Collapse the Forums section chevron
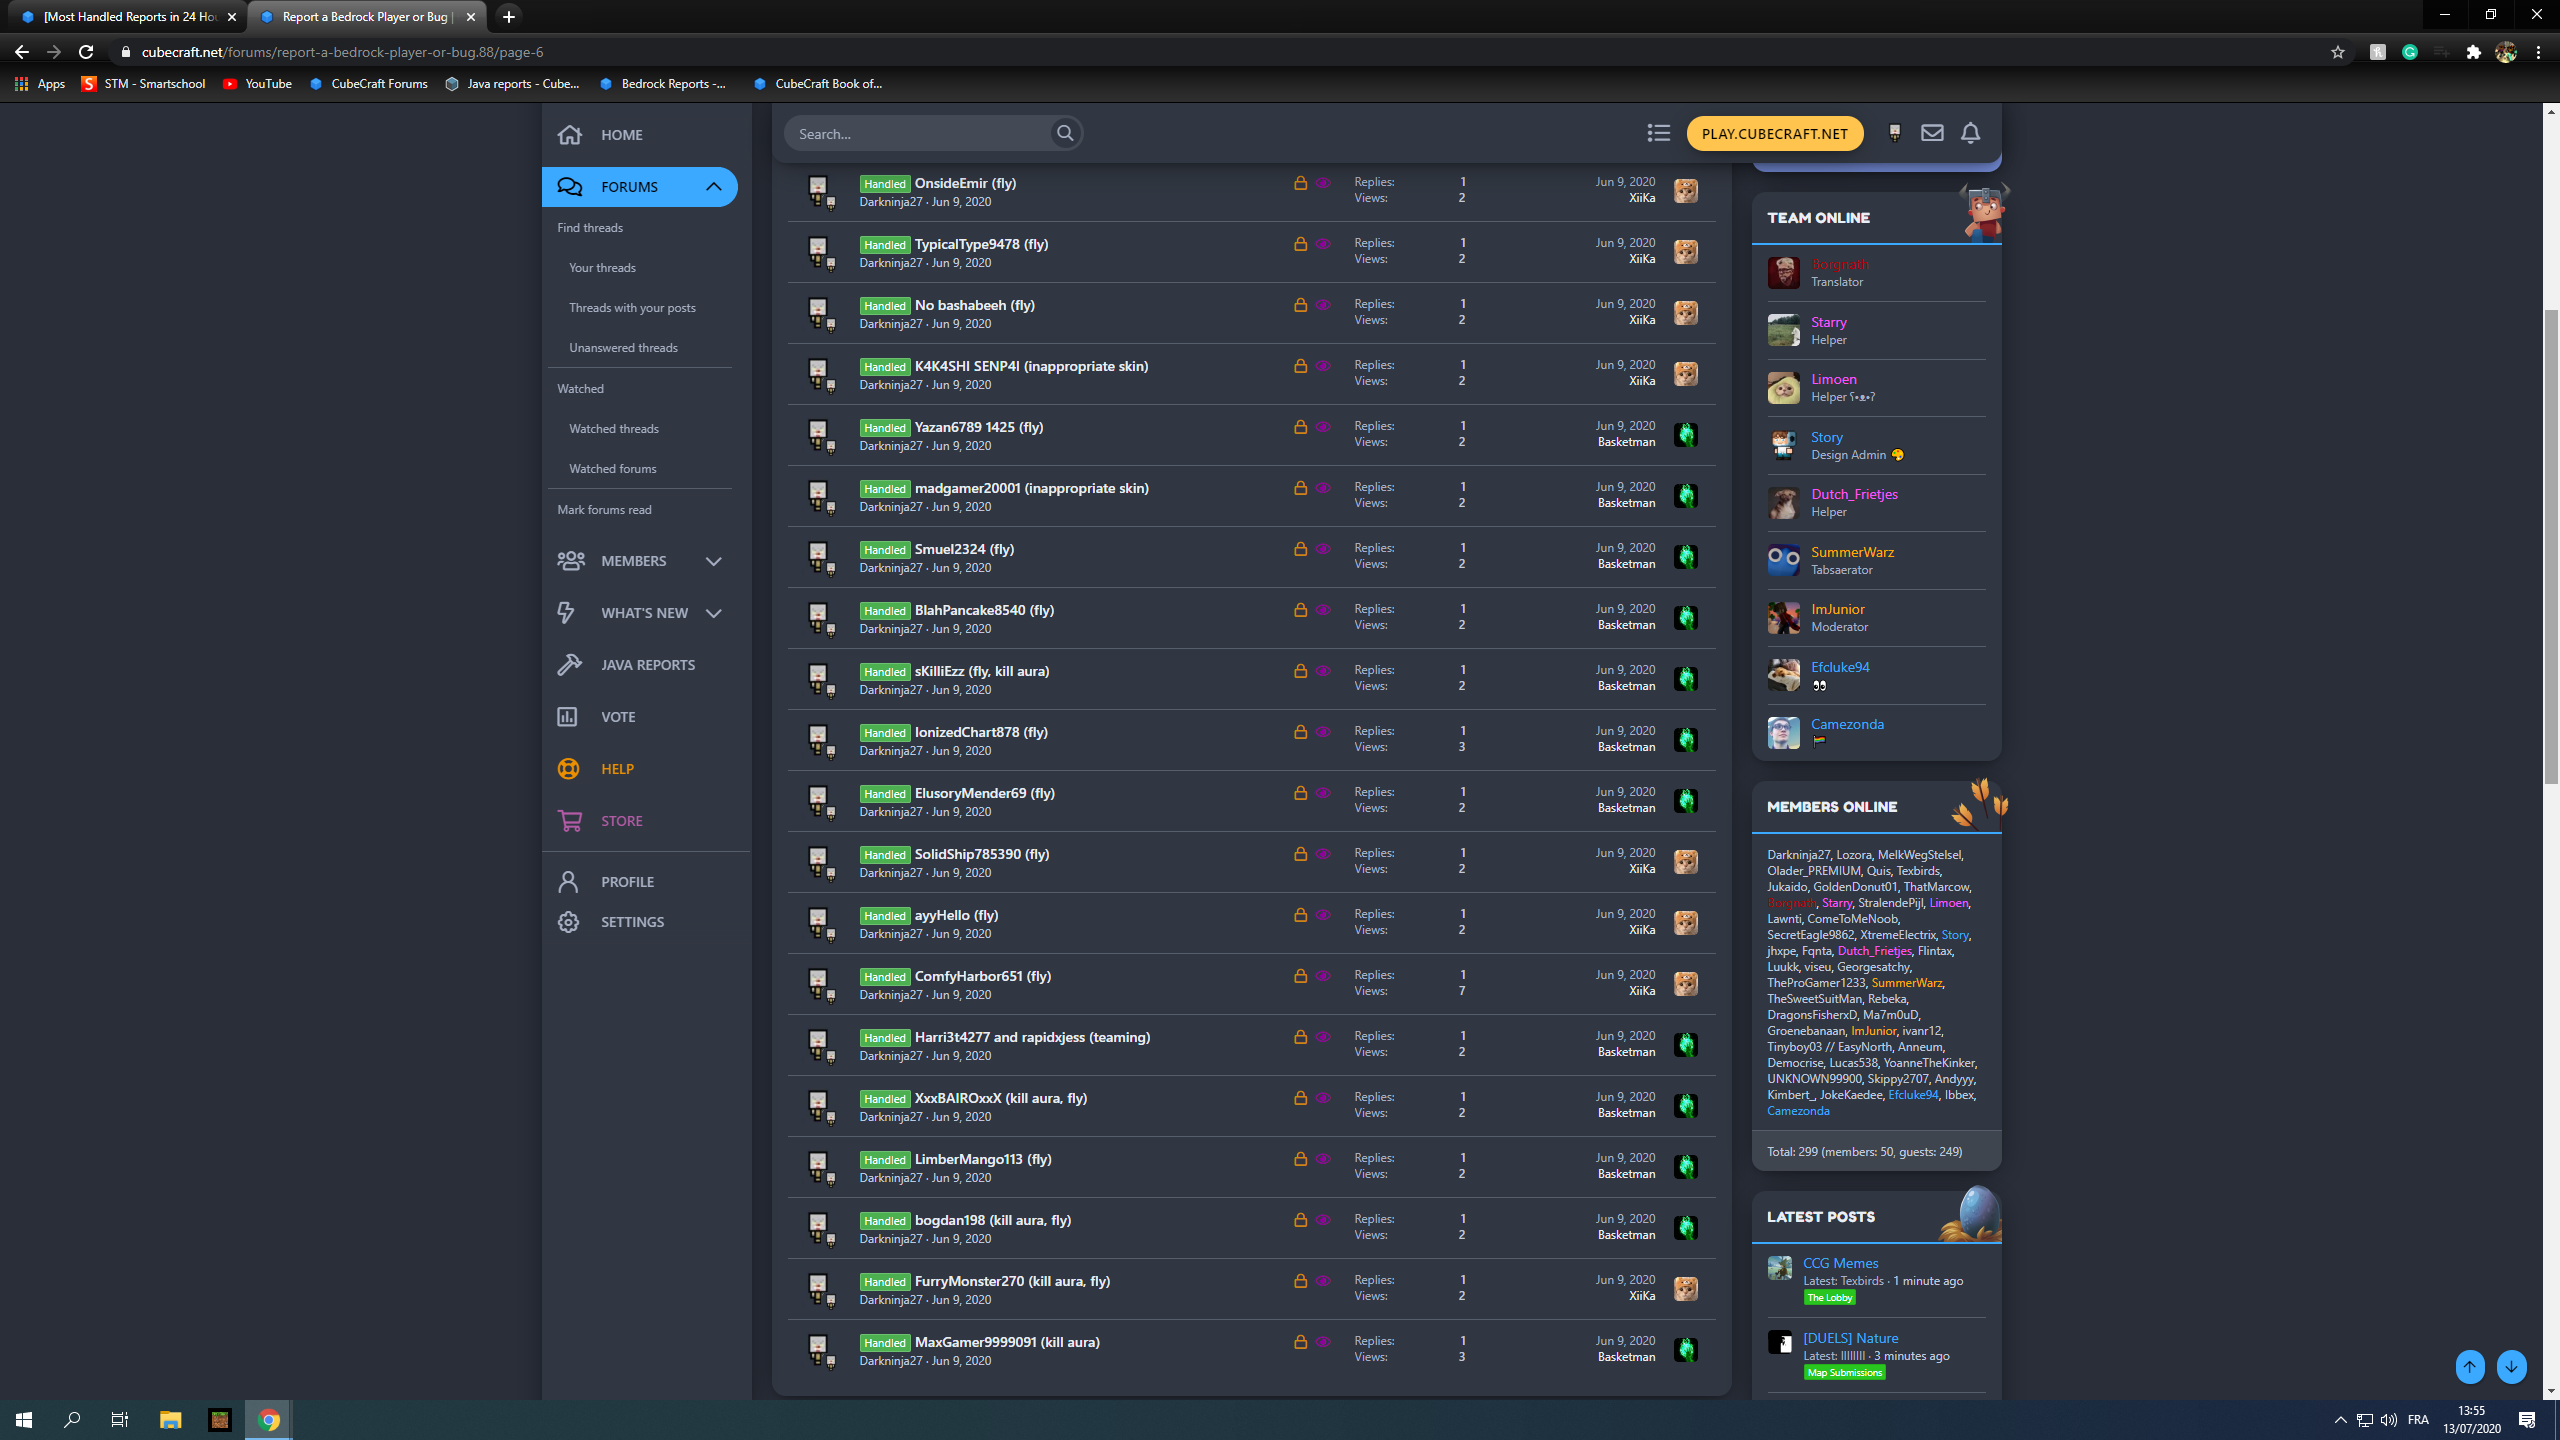Screen dimensions: 2560x1440 click(x=713, y=187)
